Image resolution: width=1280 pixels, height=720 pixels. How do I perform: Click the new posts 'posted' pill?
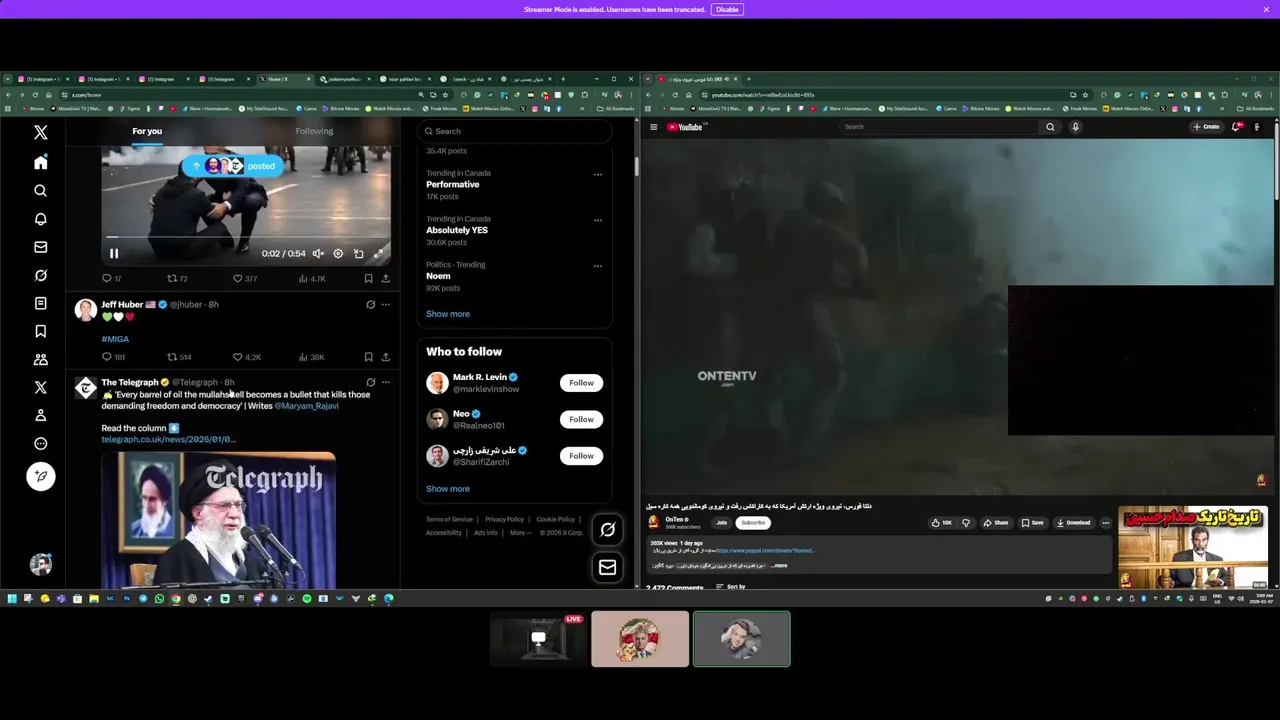234,166
